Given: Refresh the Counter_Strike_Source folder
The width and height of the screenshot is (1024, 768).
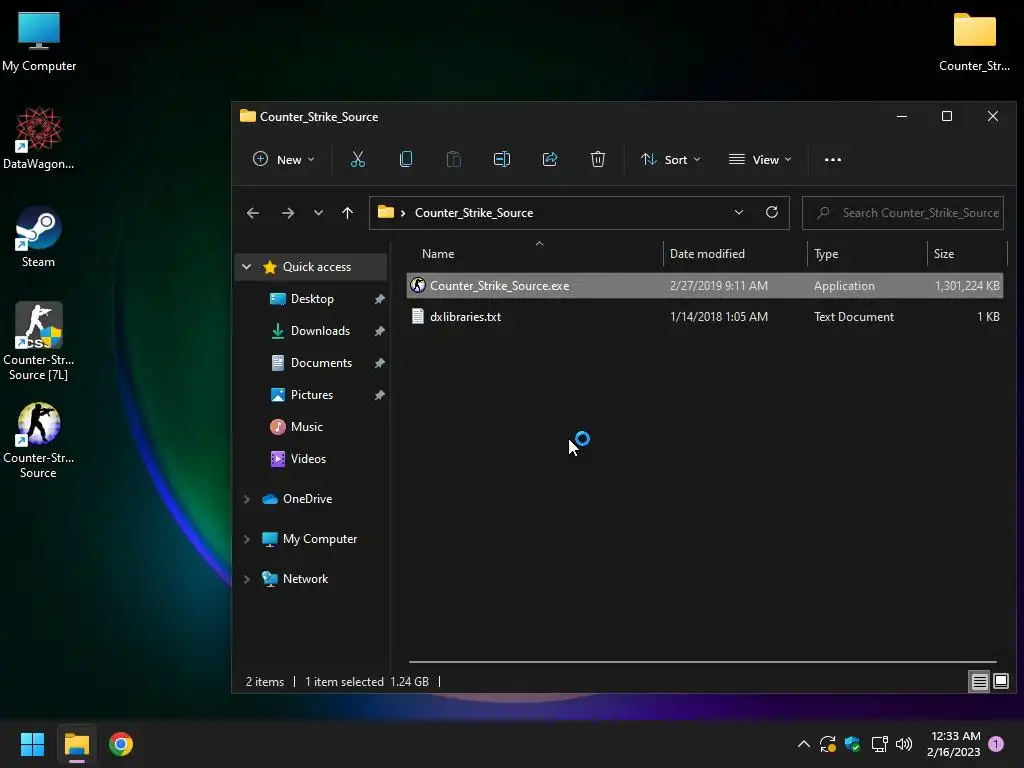Looking at the screenshot, I should click(x=772, y=212).
